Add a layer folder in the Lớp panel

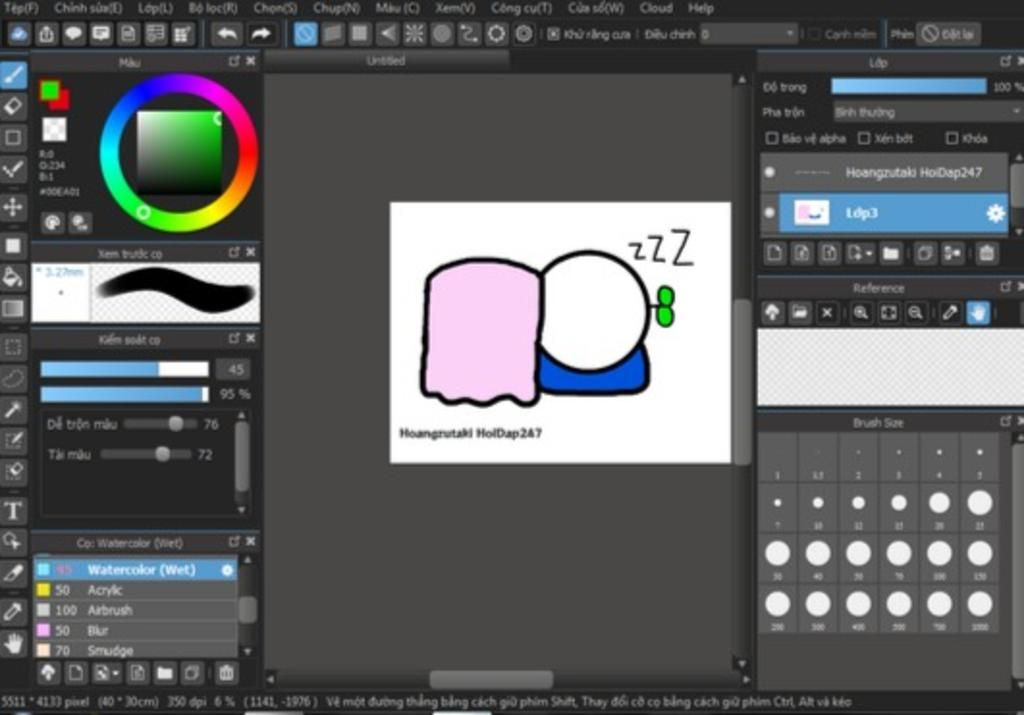coord(891,253)
